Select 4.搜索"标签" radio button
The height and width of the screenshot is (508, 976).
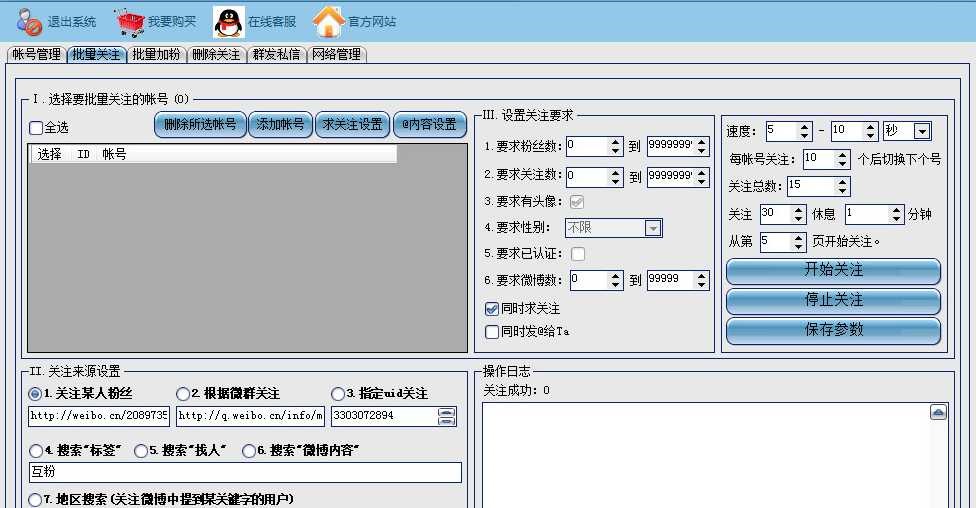tap(36, 451)
